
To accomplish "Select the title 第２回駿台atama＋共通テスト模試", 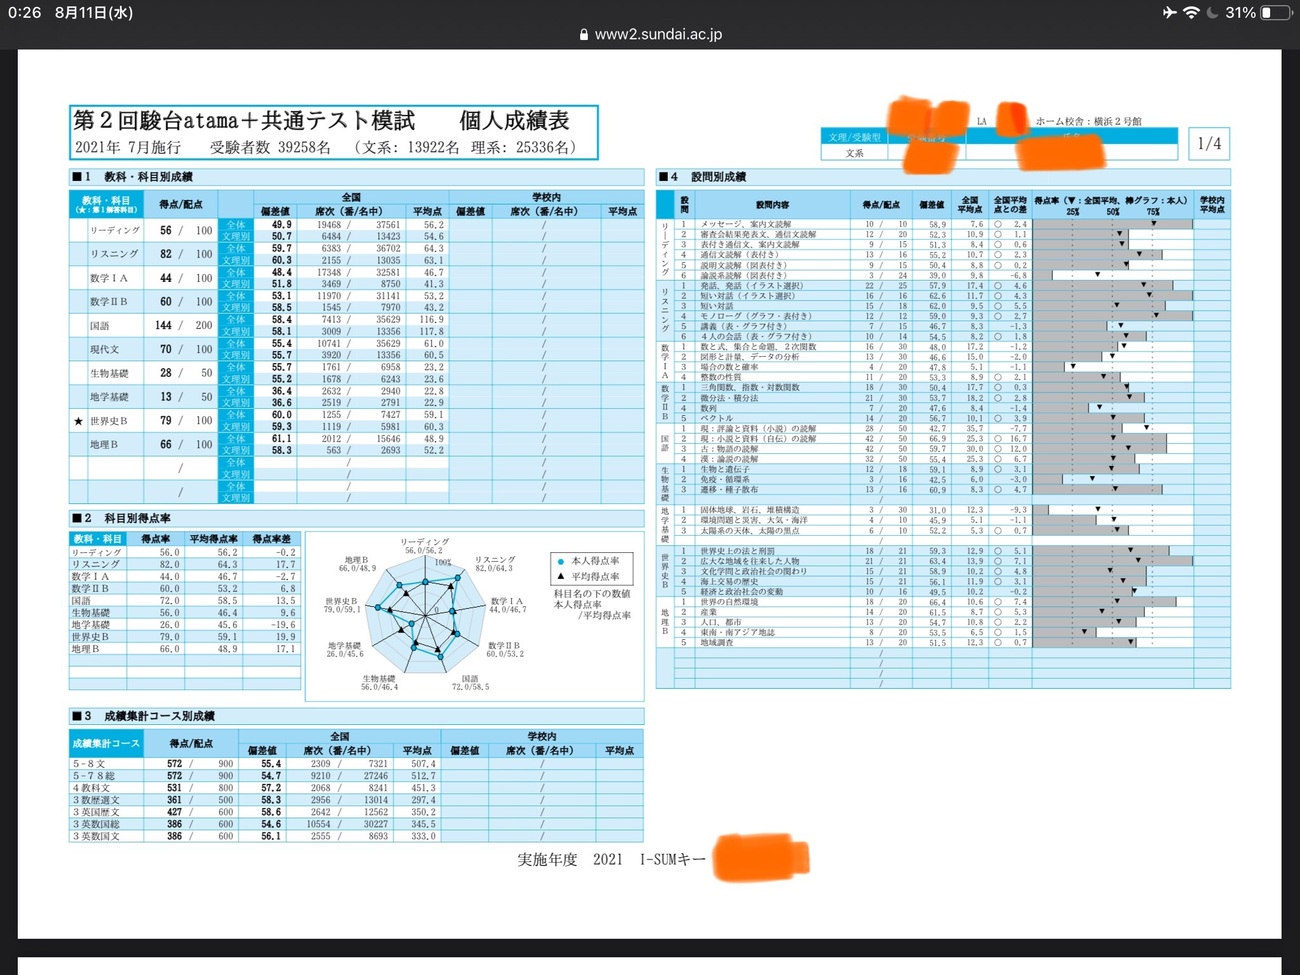I will click(244, 121).
